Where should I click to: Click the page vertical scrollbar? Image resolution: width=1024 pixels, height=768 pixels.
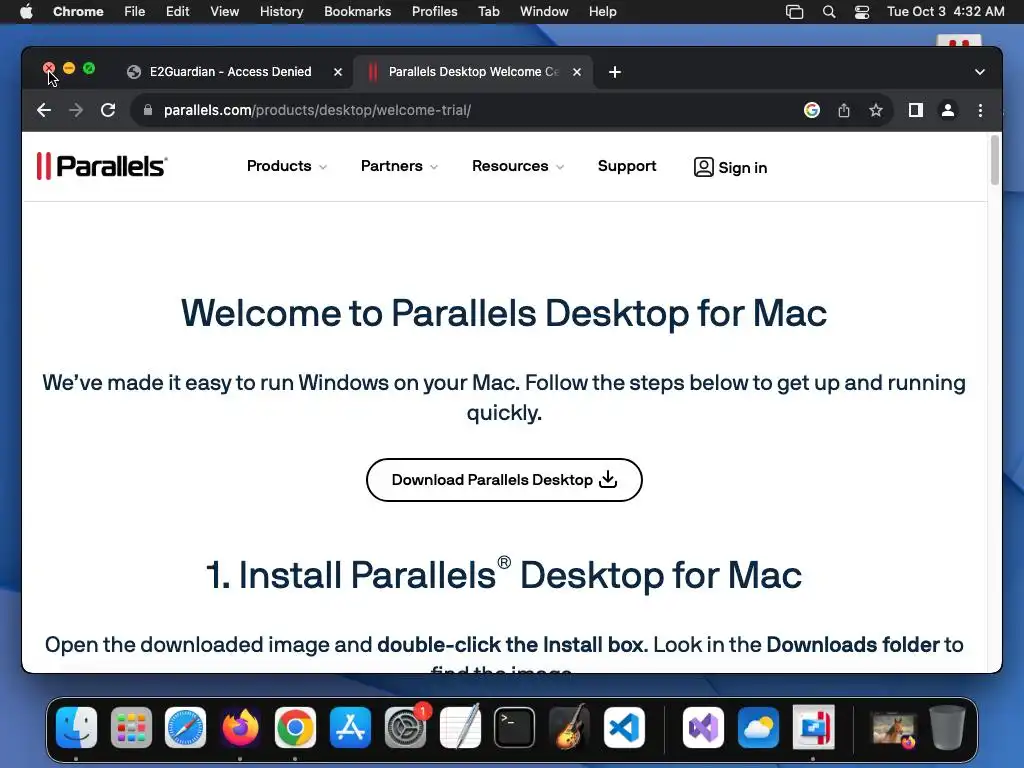point(995,160)
